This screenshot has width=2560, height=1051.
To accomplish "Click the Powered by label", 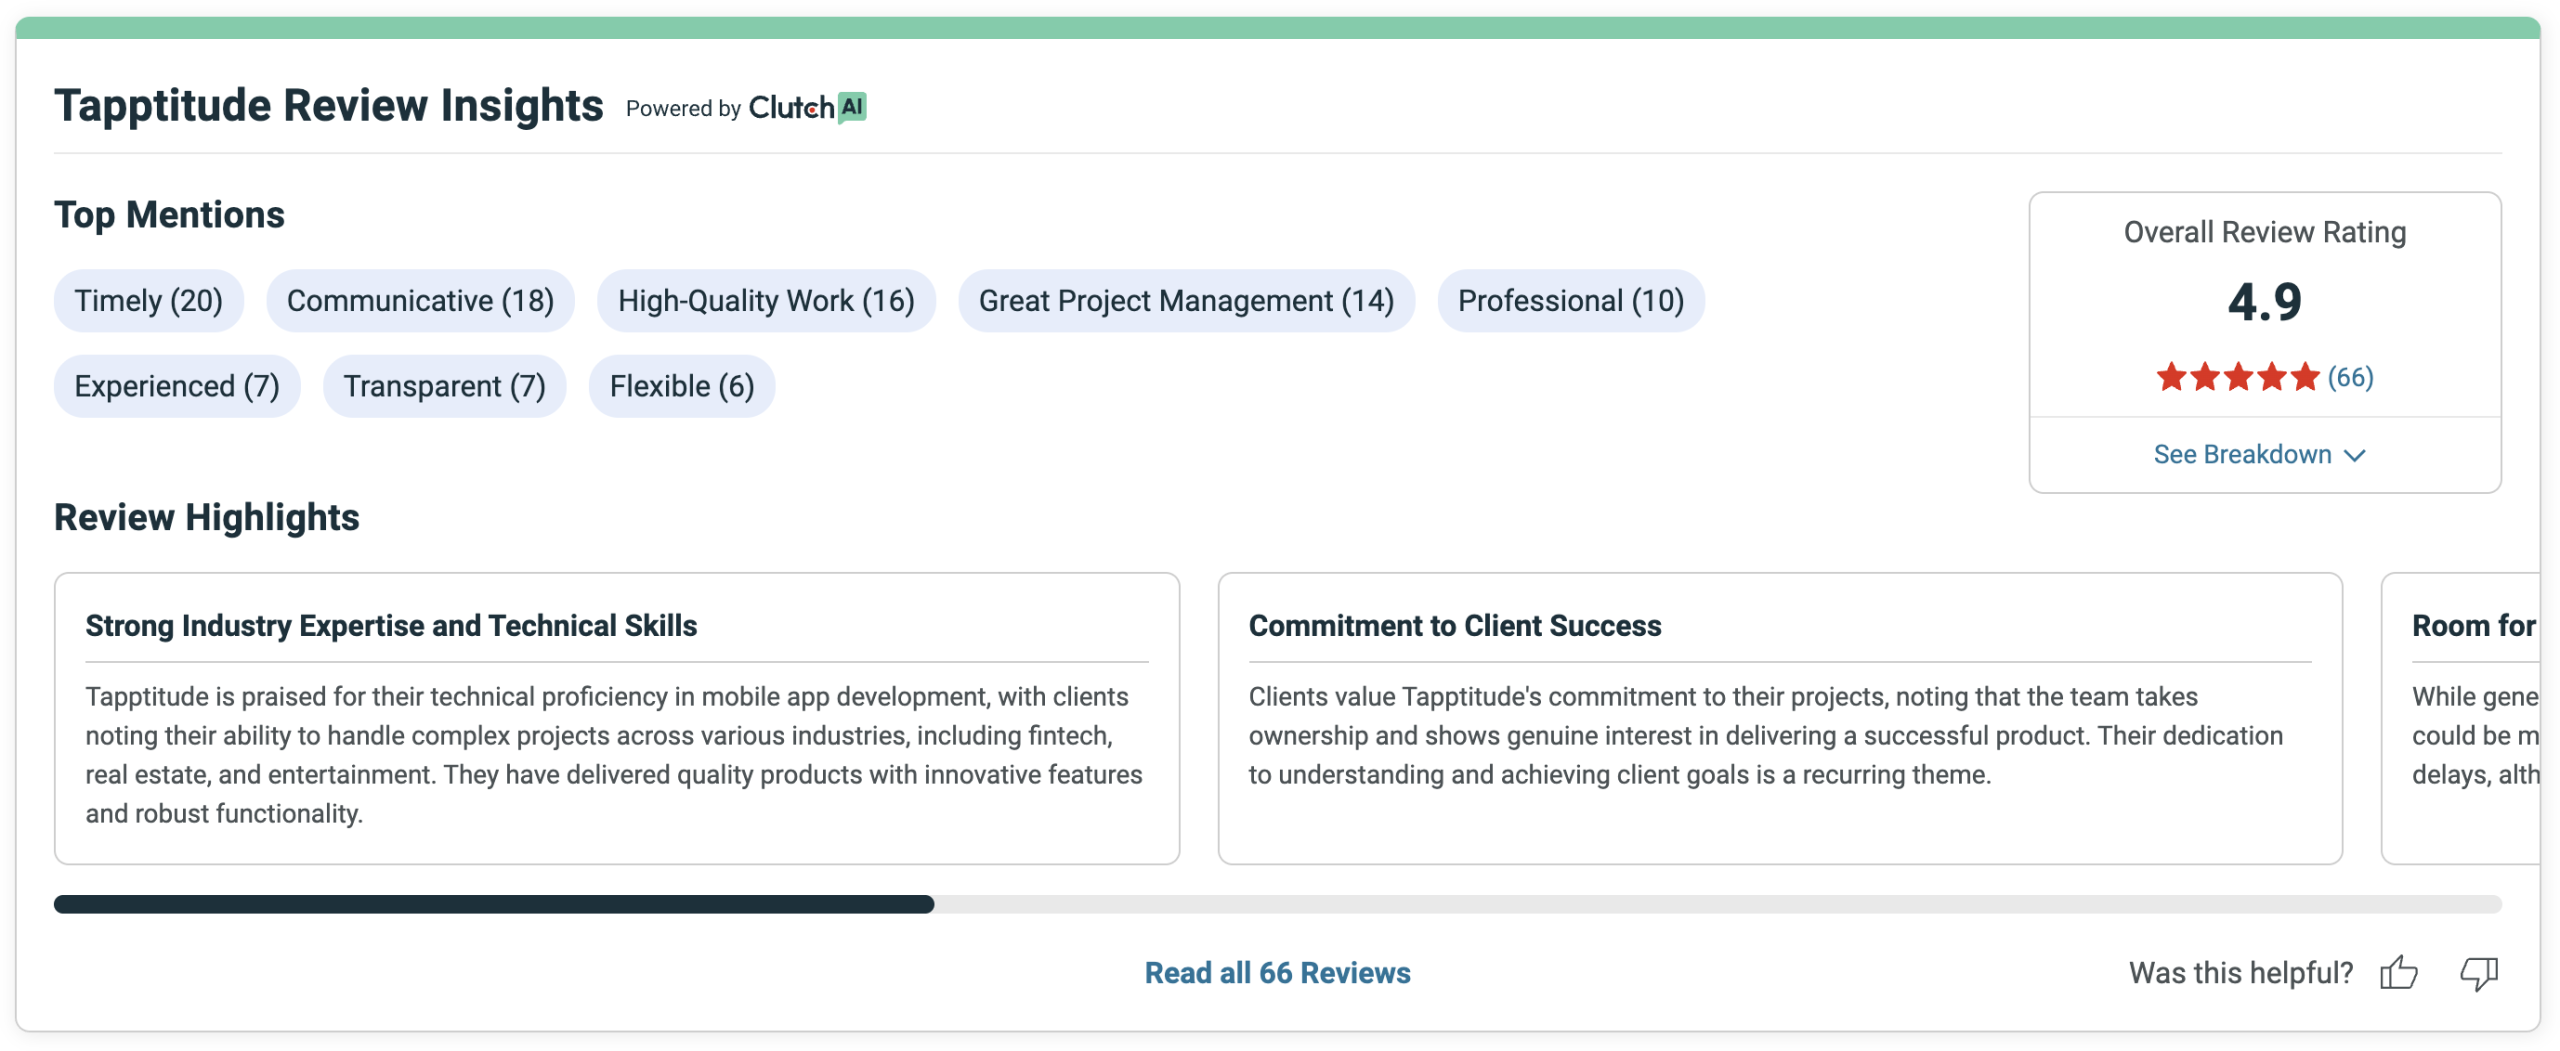I will click(x=683, y=108).
